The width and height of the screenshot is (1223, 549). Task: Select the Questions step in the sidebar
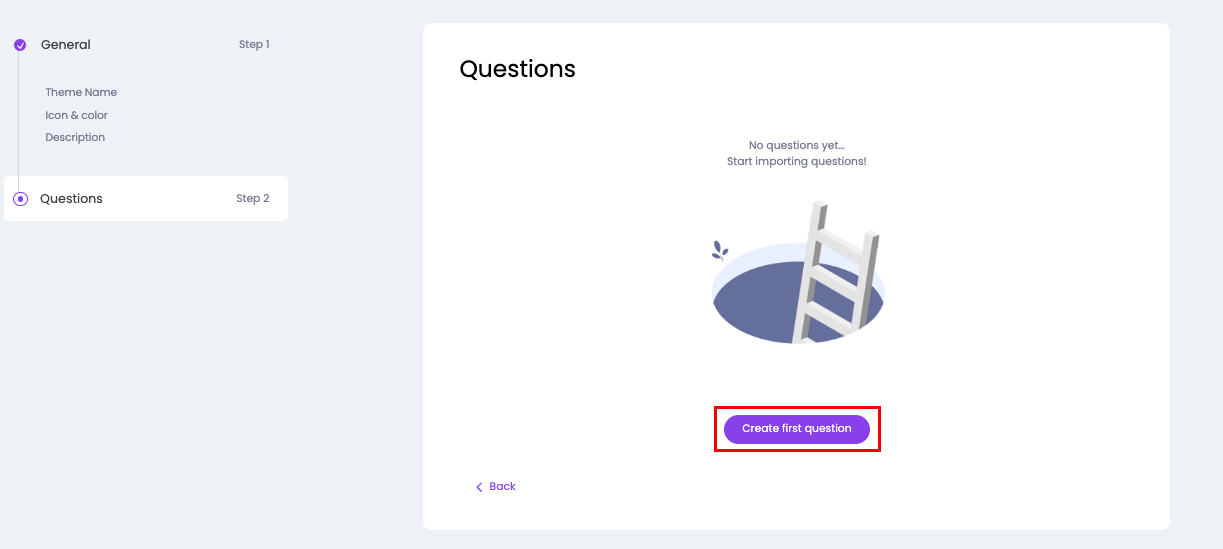pyautogui.click(x=71, y=199)
